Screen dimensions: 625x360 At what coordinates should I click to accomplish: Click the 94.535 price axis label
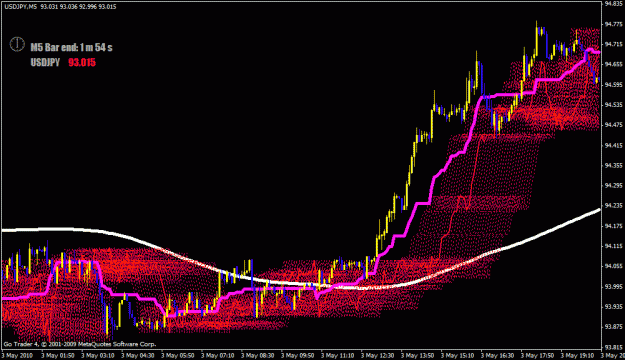tap(613, 105)
